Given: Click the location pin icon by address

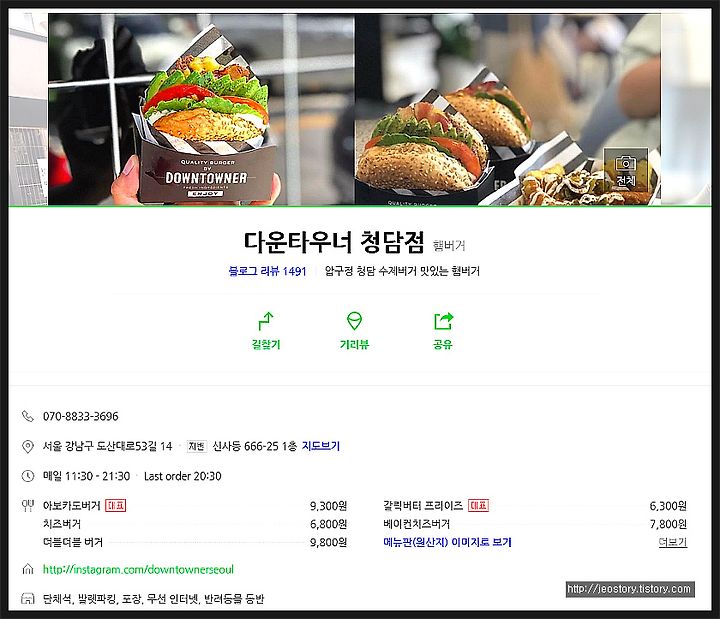Looking at the screenshot, I should pos(28,446).
